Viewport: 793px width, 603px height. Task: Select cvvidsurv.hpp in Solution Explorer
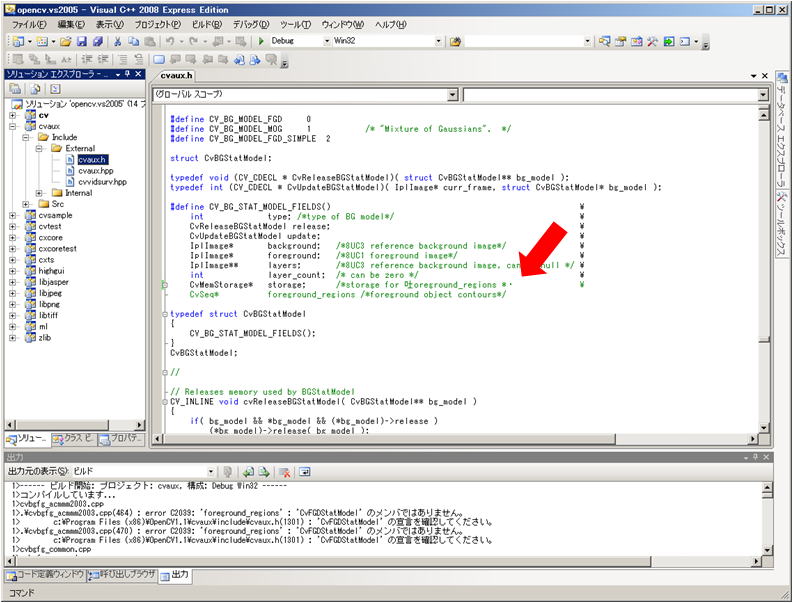[x=102, y=182]
